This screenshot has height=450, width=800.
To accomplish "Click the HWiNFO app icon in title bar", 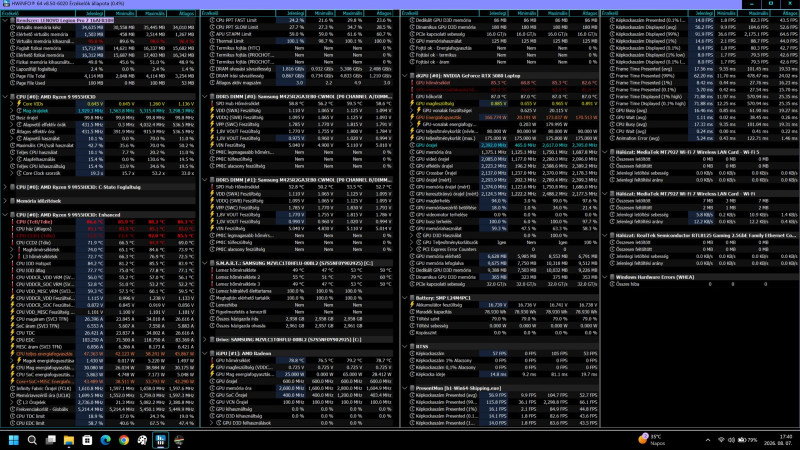I will [x=6, y=4].
